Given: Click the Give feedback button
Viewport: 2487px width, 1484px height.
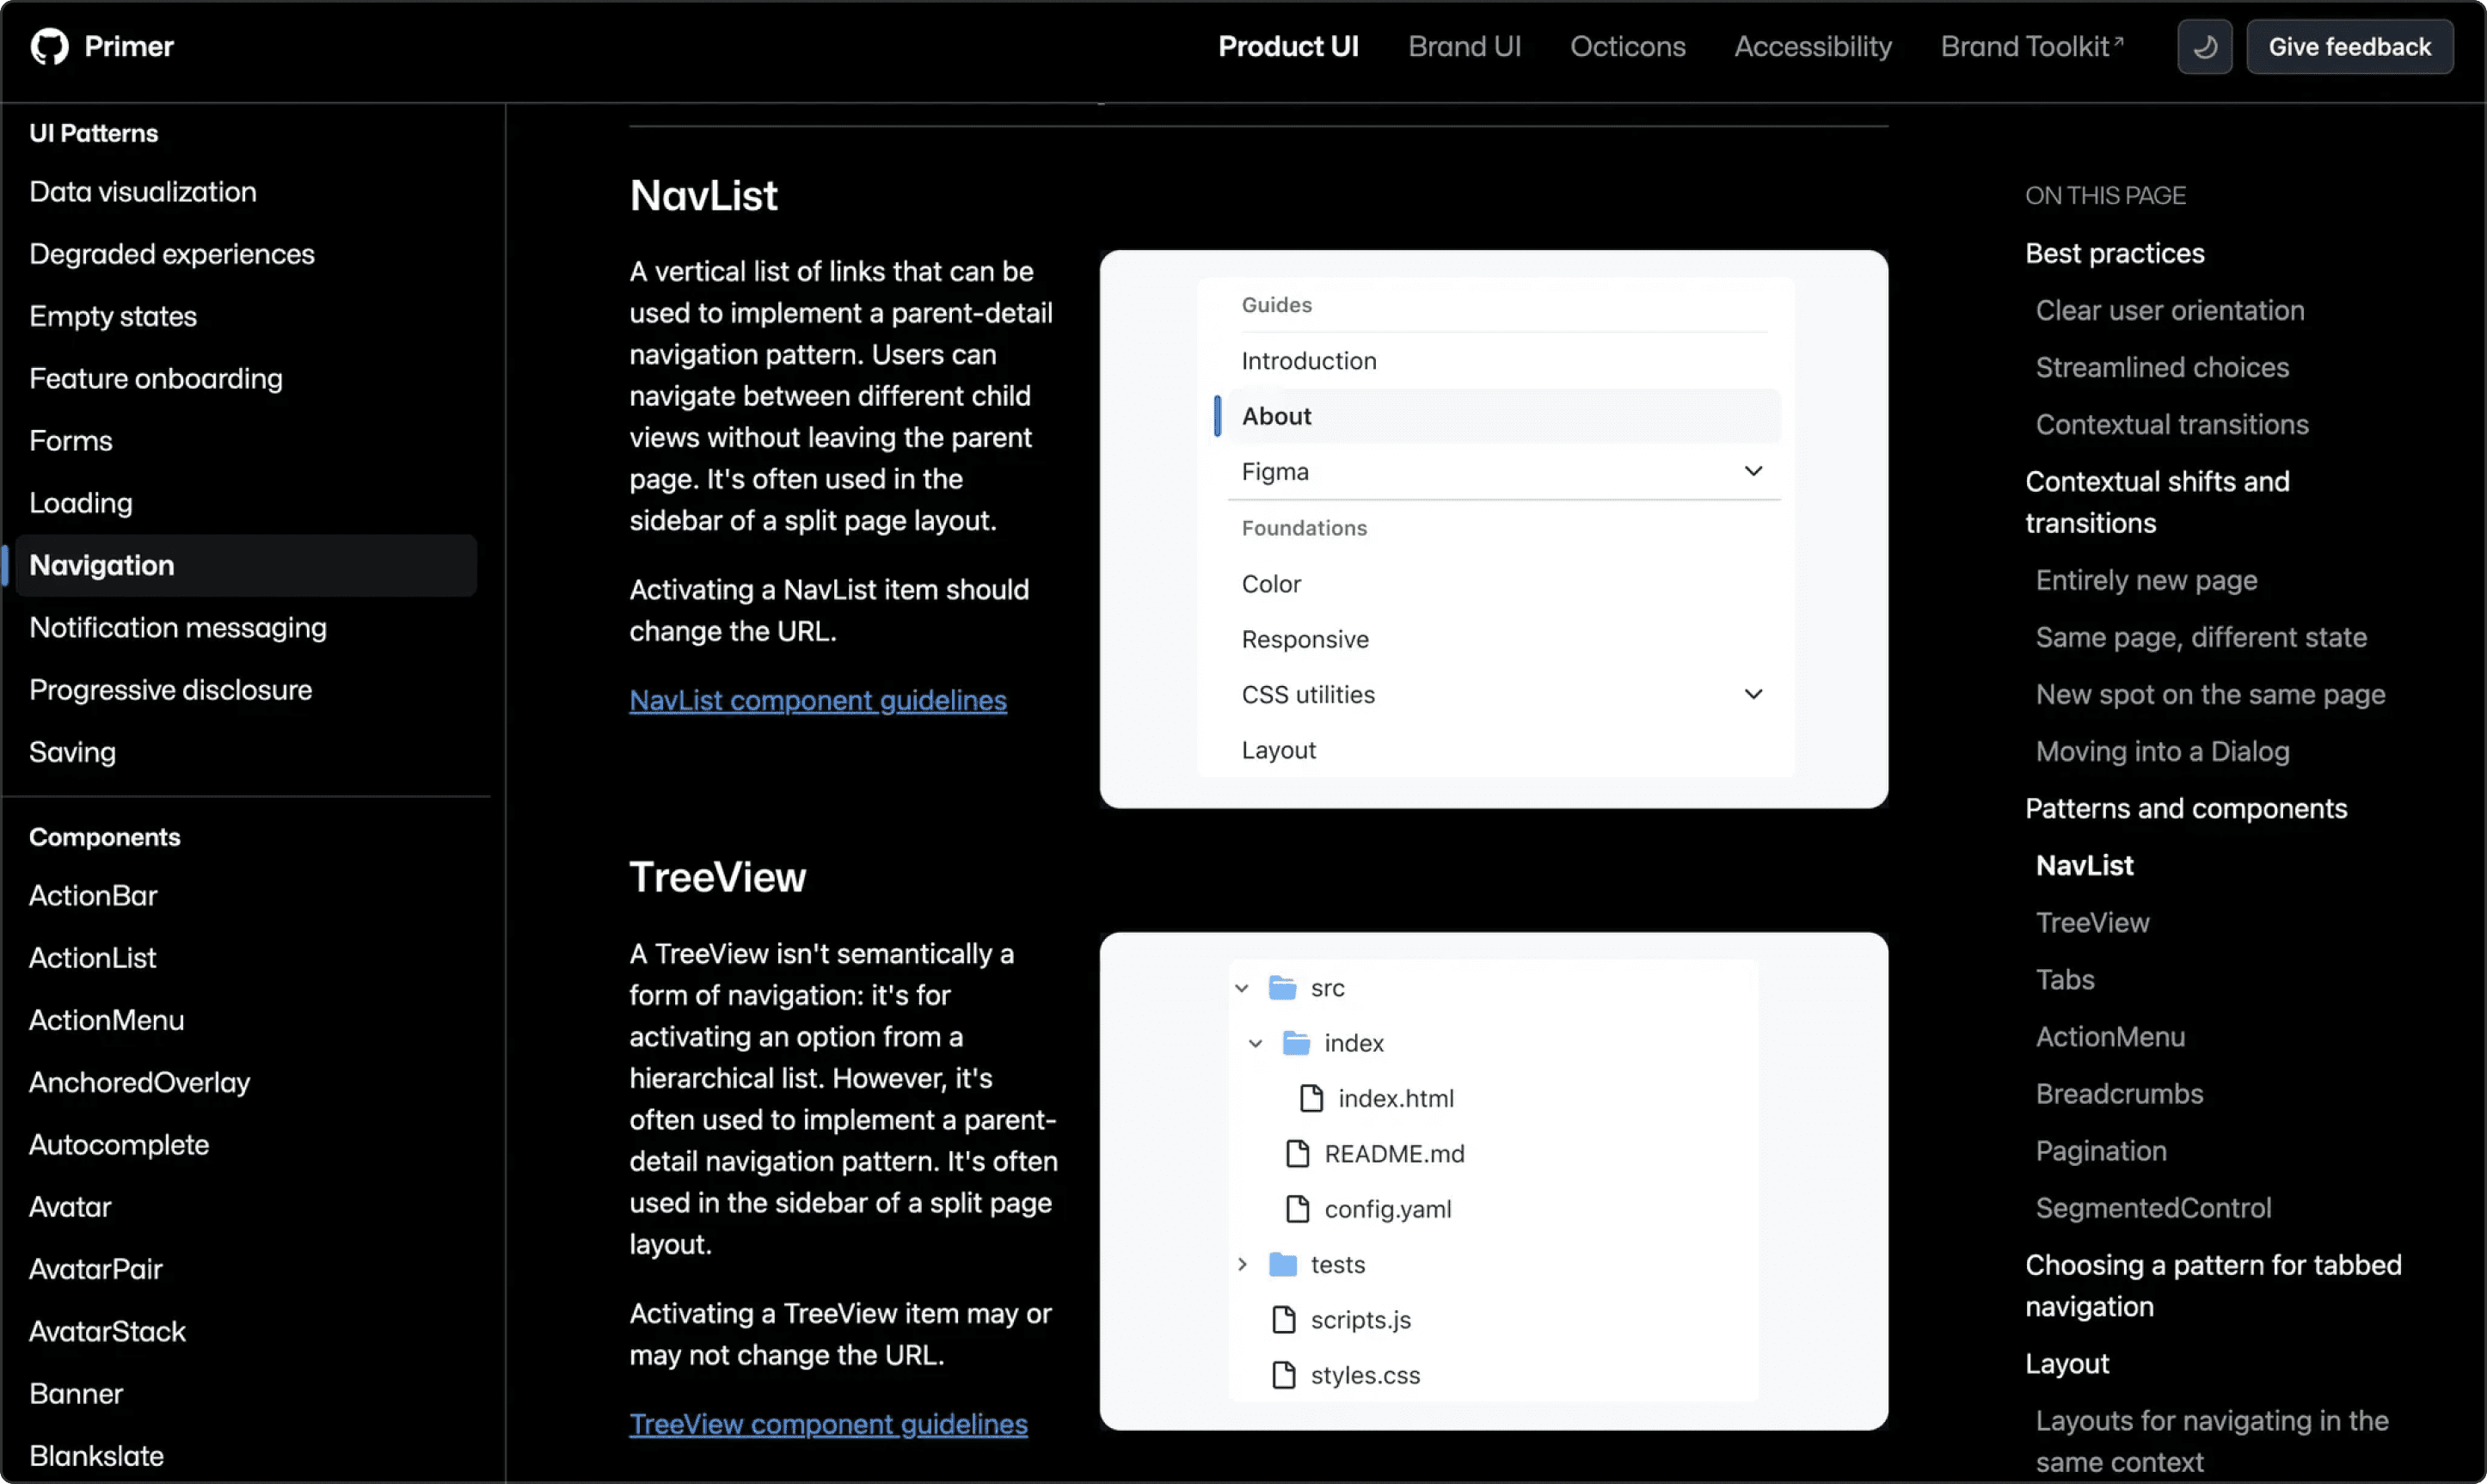Looking at the screenshot, I should tap(2349, 47).
